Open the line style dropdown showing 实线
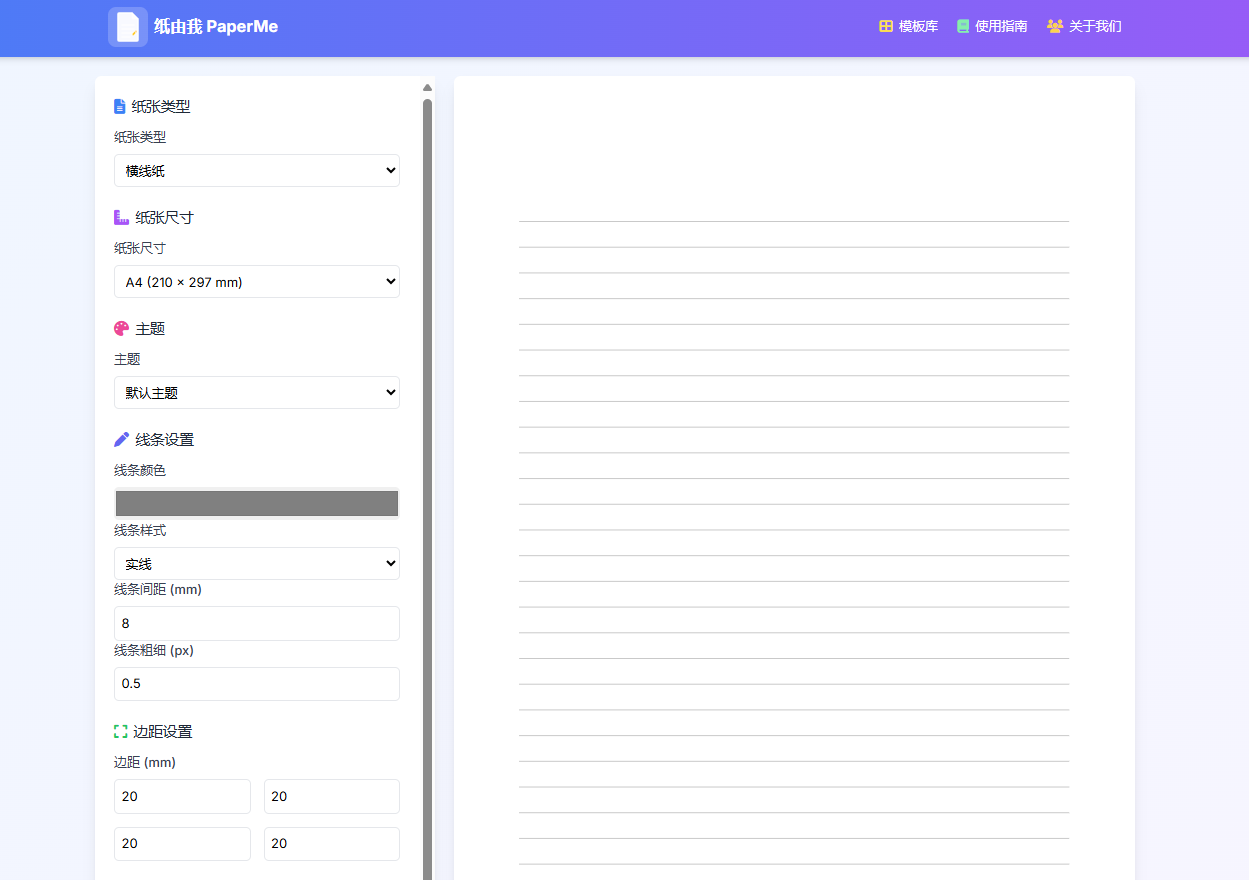The height and width of the screenshot is (880, 1249). tap(256, 564)
